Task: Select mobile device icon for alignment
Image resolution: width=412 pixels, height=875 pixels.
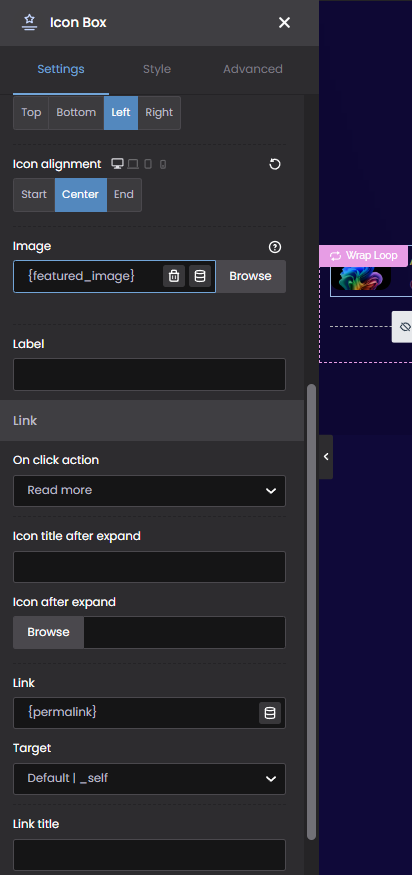Action: tap(162, 164)
